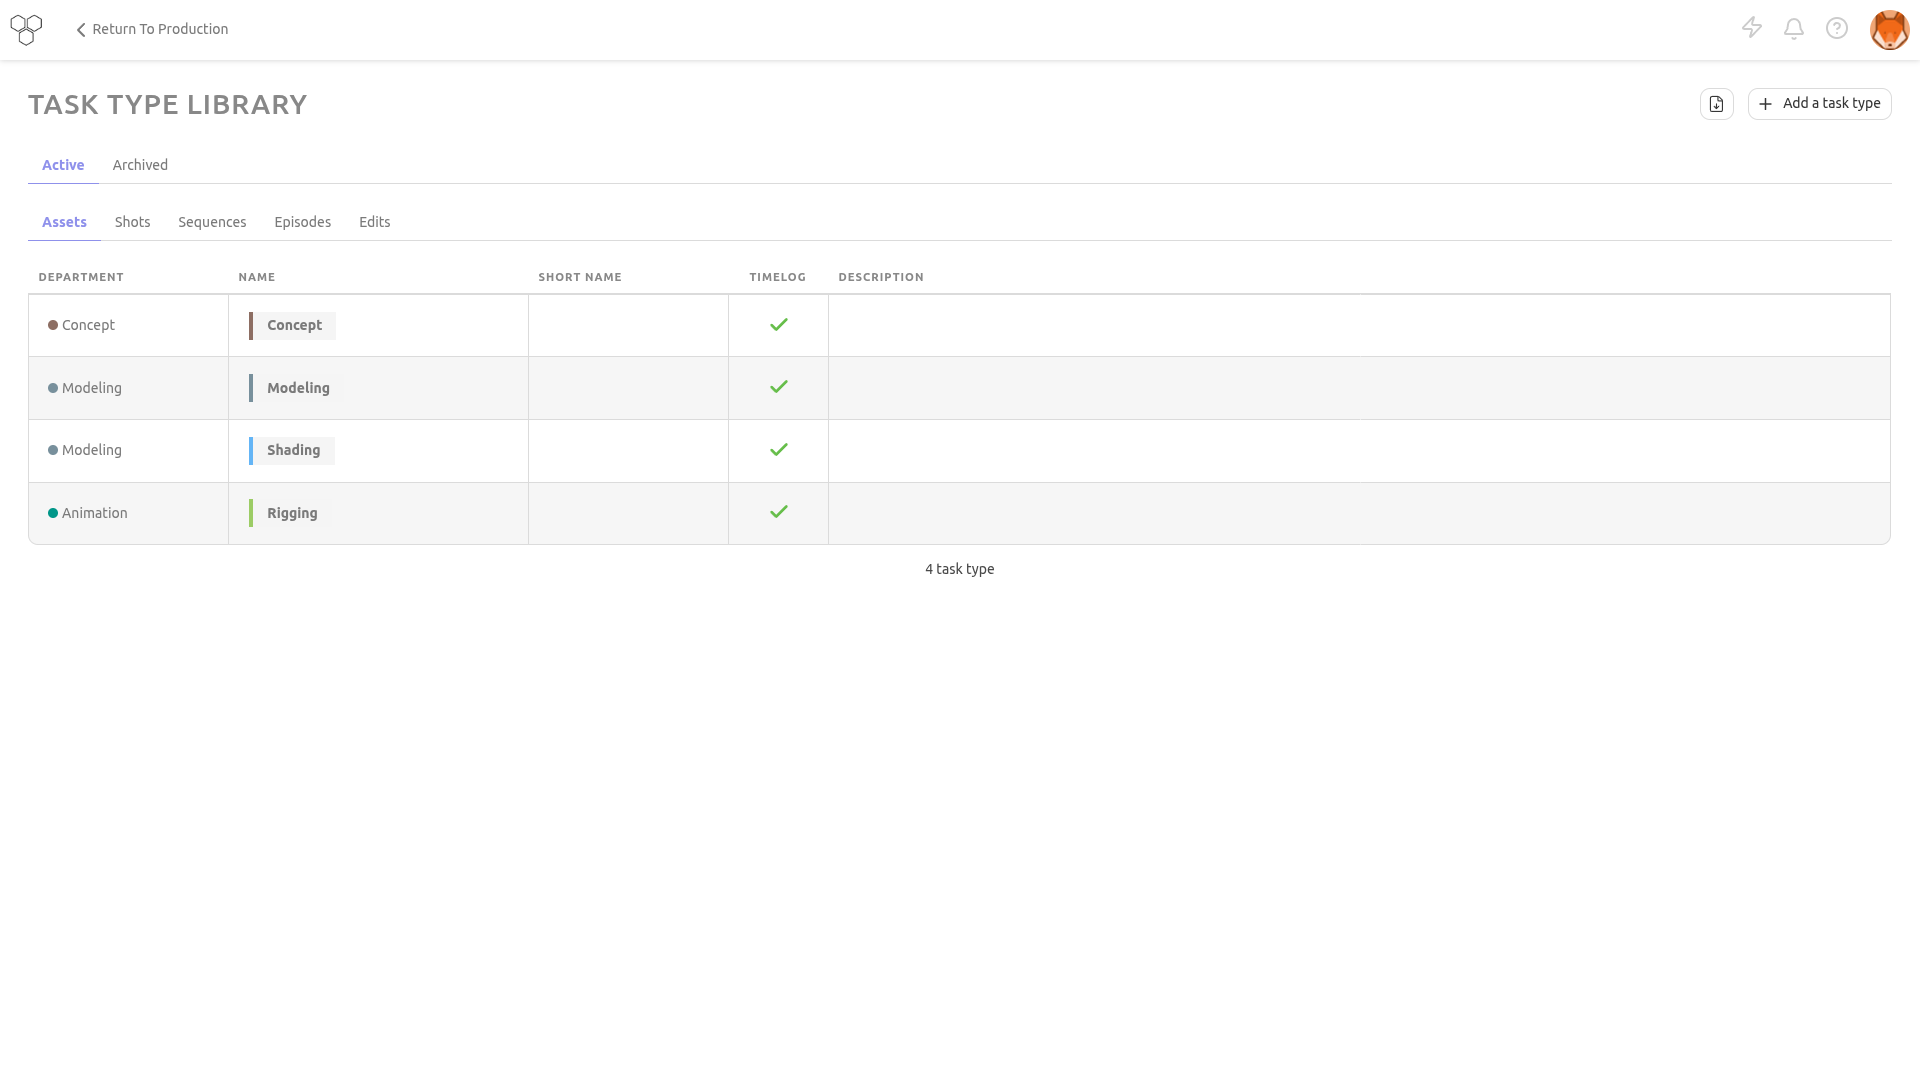Click the Timelog column header

click(x=778, y=277)
